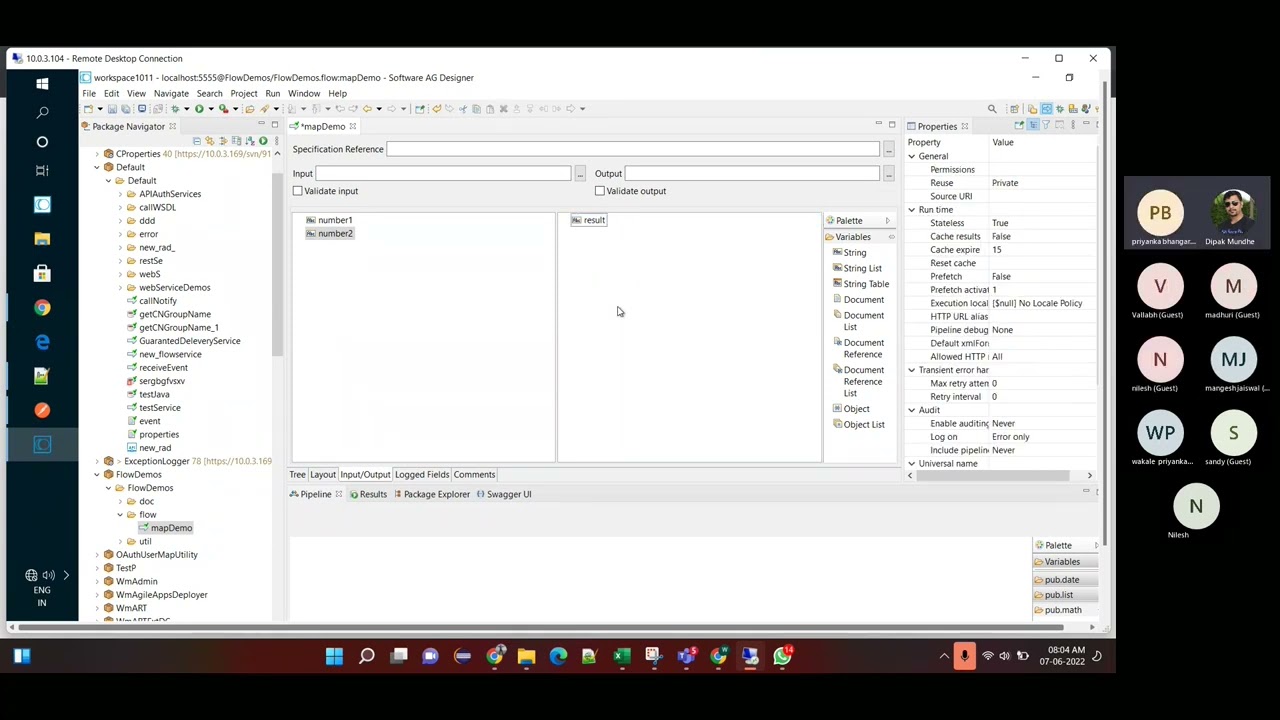The image size is (1280, 720).
Task: Open the Navigate menu
Action: pos(171,93)
